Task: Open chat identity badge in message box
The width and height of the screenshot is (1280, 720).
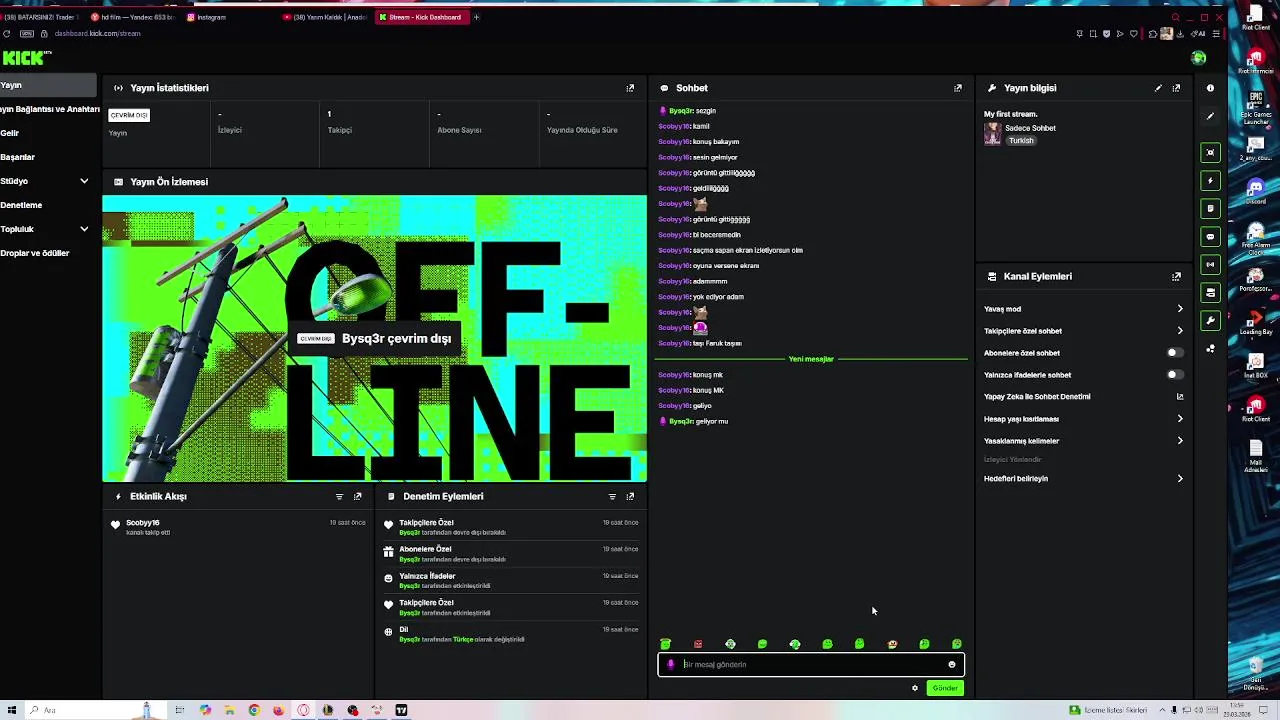Action: pos(671,664)
